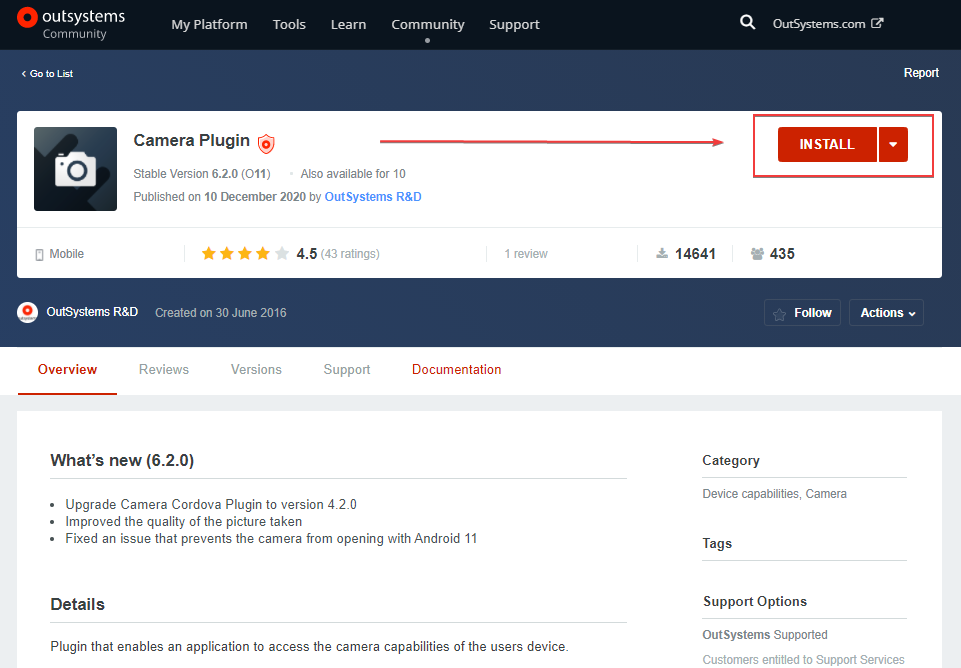The width and height of the screenshot is (961, 668).
Task: Click the team icon next to 435
Action: pyautogui.click(x=755, y=253)
